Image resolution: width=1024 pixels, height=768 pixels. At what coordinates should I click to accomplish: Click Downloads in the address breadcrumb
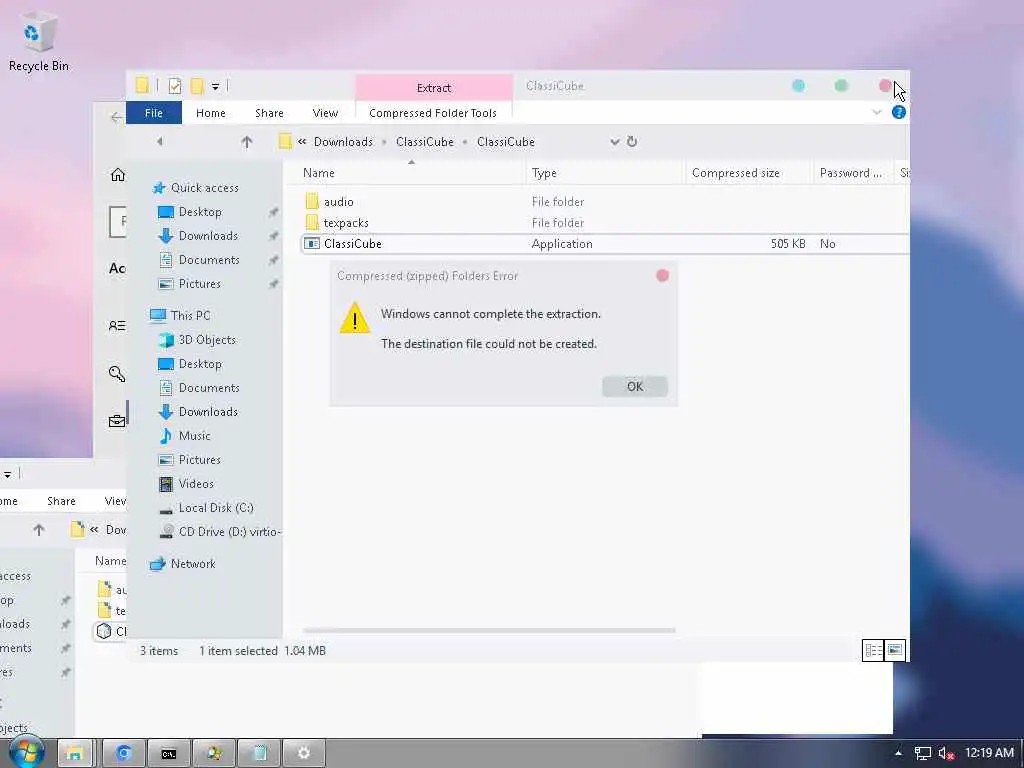(x=343, y=142)
